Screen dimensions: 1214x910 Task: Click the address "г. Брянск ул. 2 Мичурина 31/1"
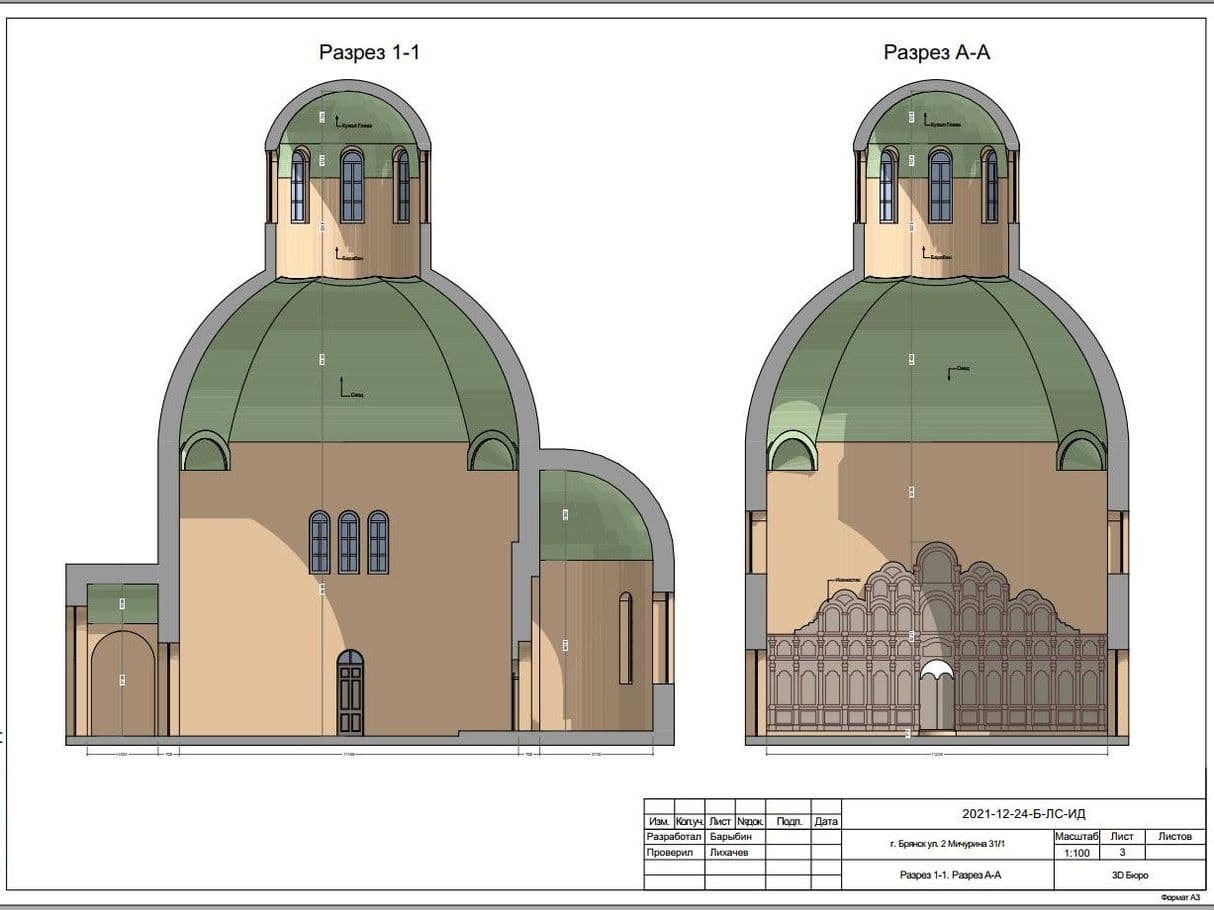coord(948,845)
